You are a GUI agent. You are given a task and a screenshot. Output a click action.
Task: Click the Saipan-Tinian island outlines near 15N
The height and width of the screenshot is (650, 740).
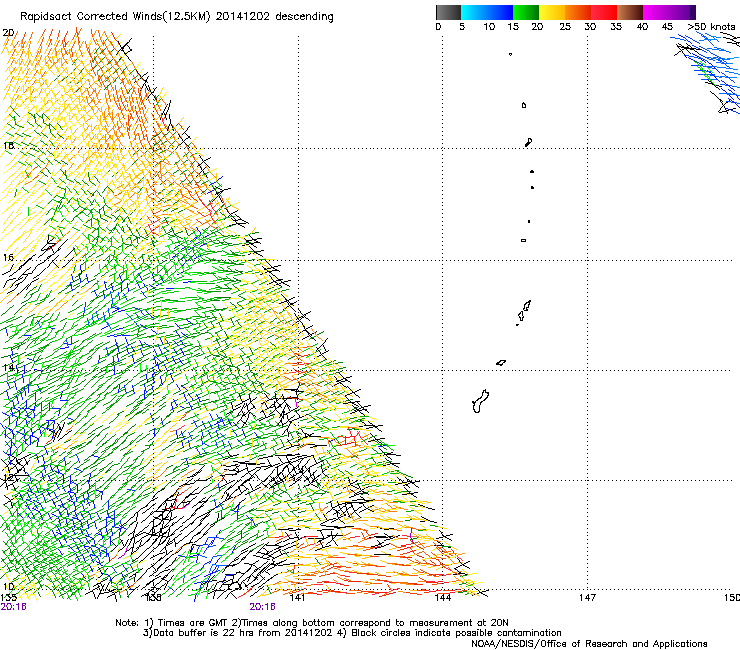point(523,312)
